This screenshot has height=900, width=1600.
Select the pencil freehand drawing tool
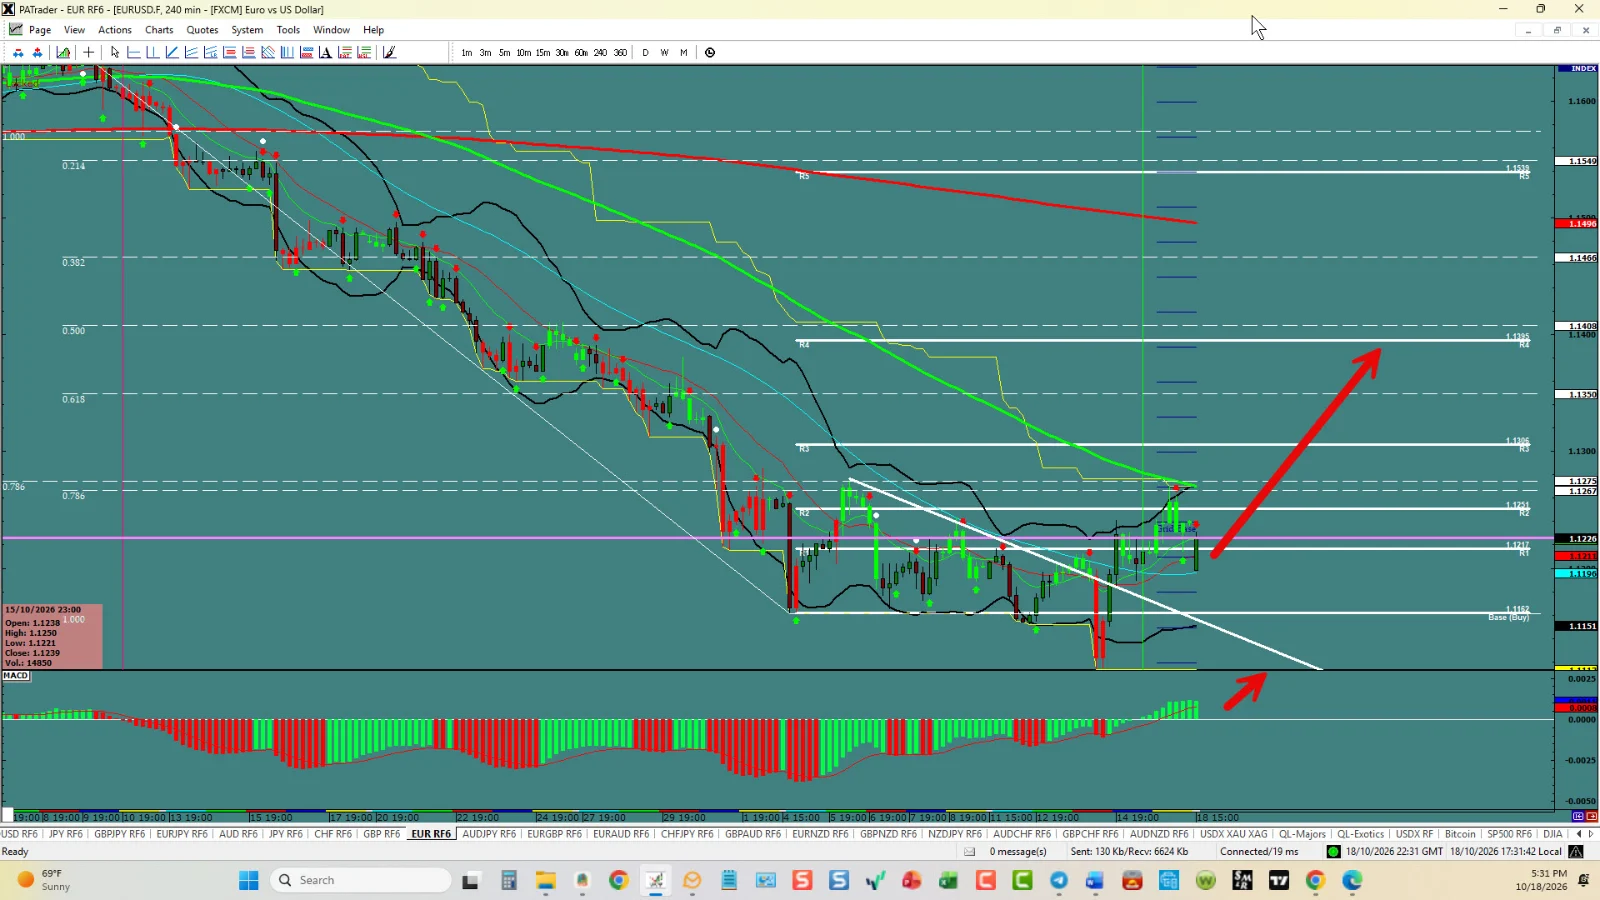point(389,52)
